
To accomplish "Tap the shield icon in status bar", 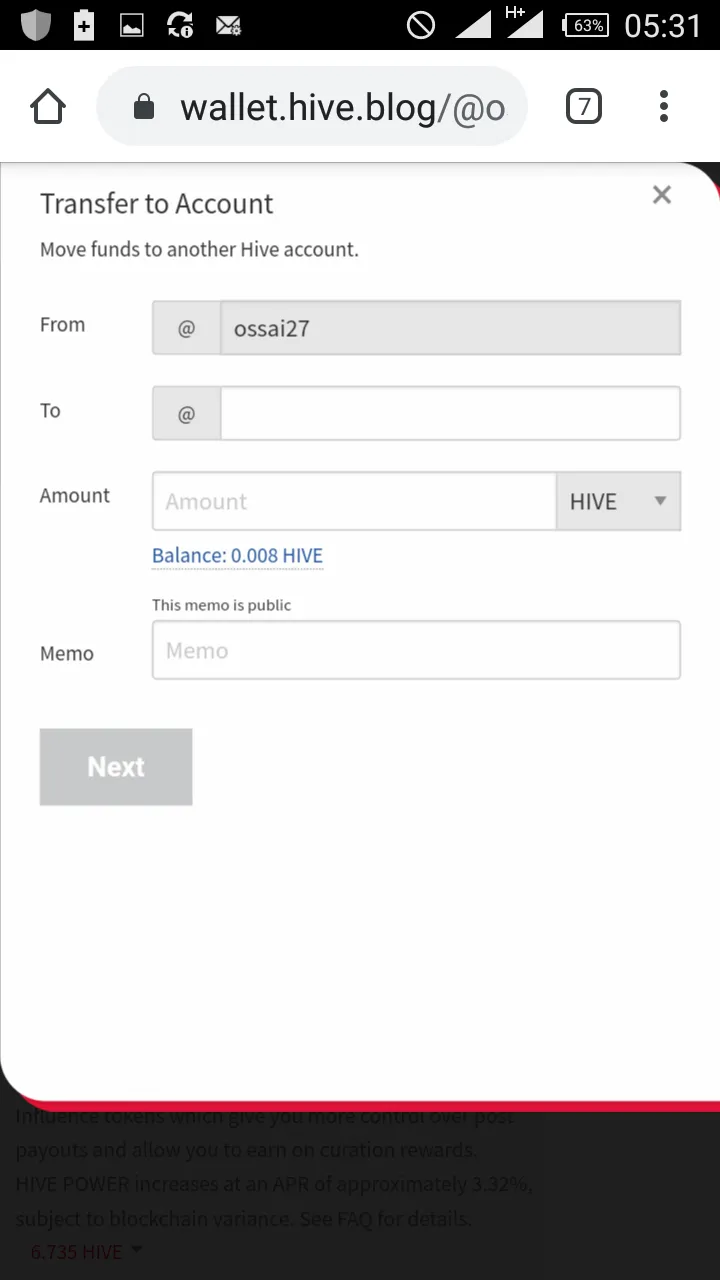I will click(x=36, y=25).
